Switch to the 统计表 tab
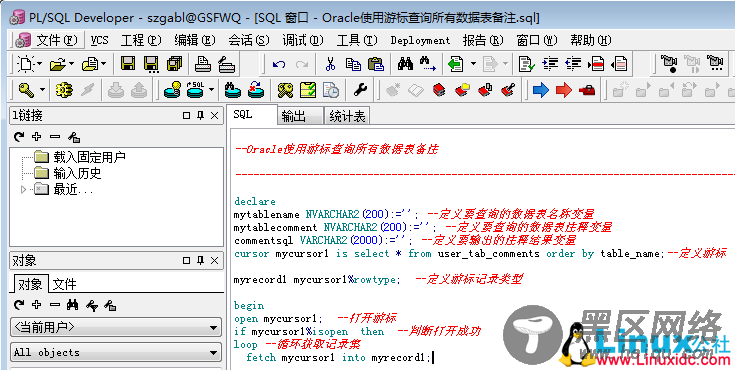Screen dimensions: 735x370 coord(347,116)
